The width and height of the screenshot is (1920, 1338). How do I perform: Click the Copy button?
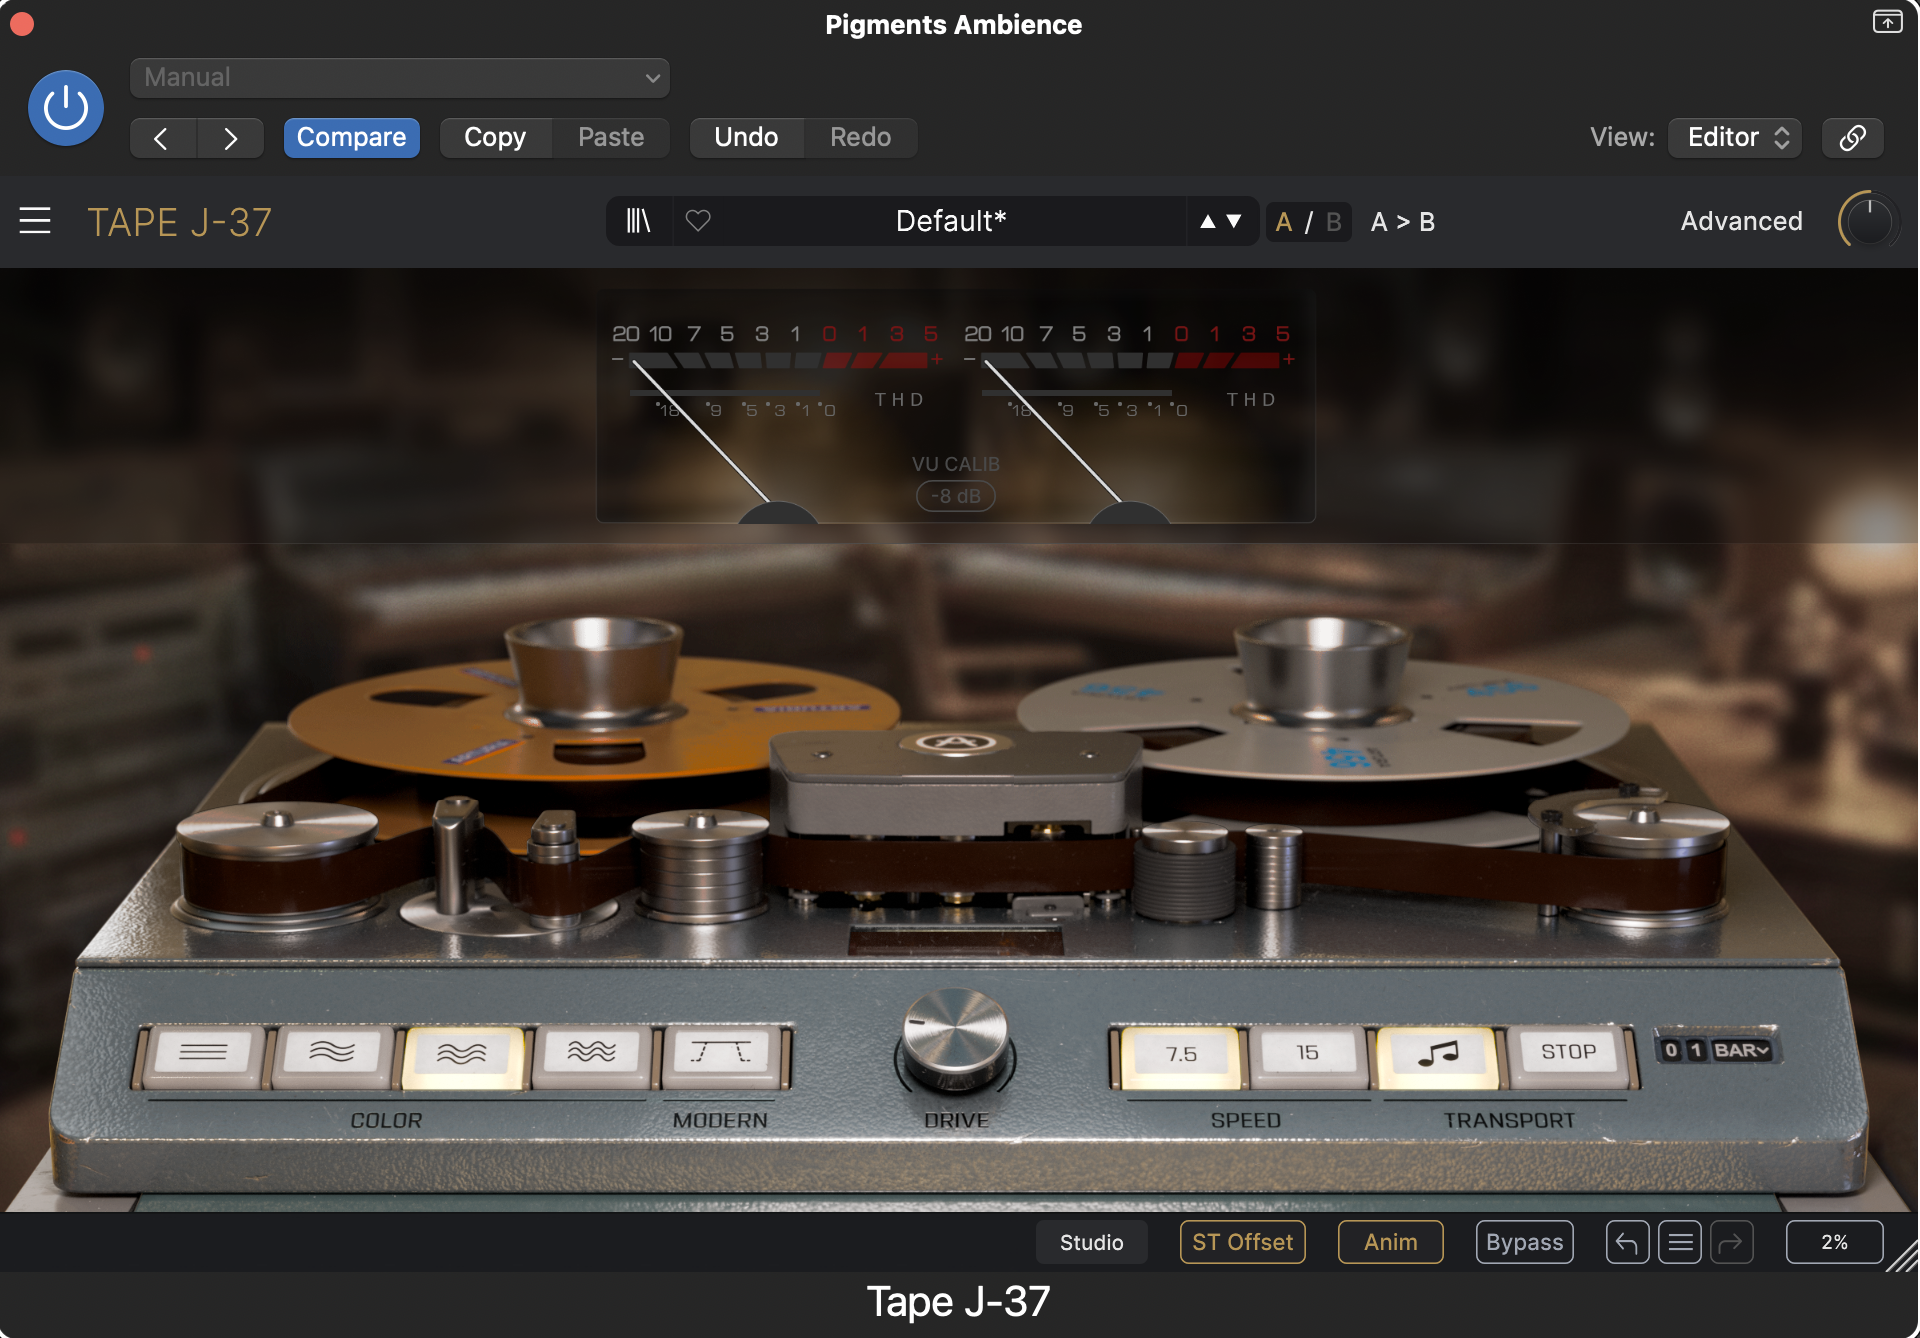point(495,137)
